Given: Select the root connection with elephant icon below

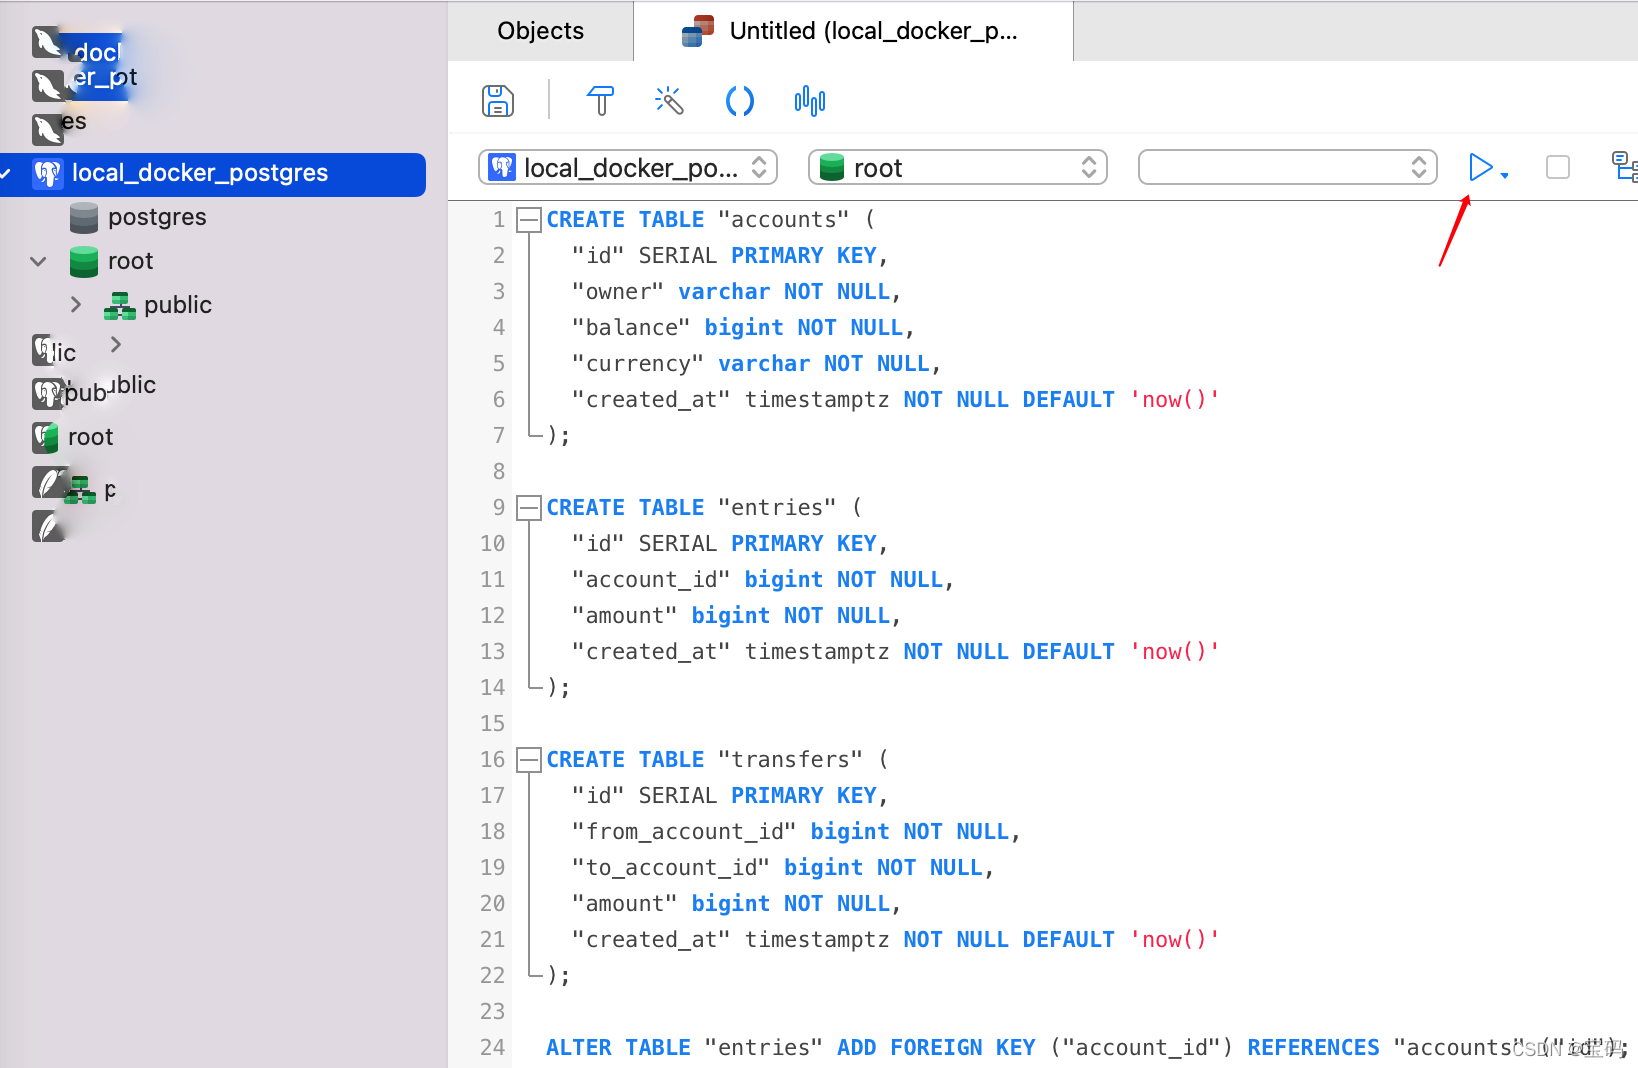Looking at the screenshot, I should [x=73, y=437].
